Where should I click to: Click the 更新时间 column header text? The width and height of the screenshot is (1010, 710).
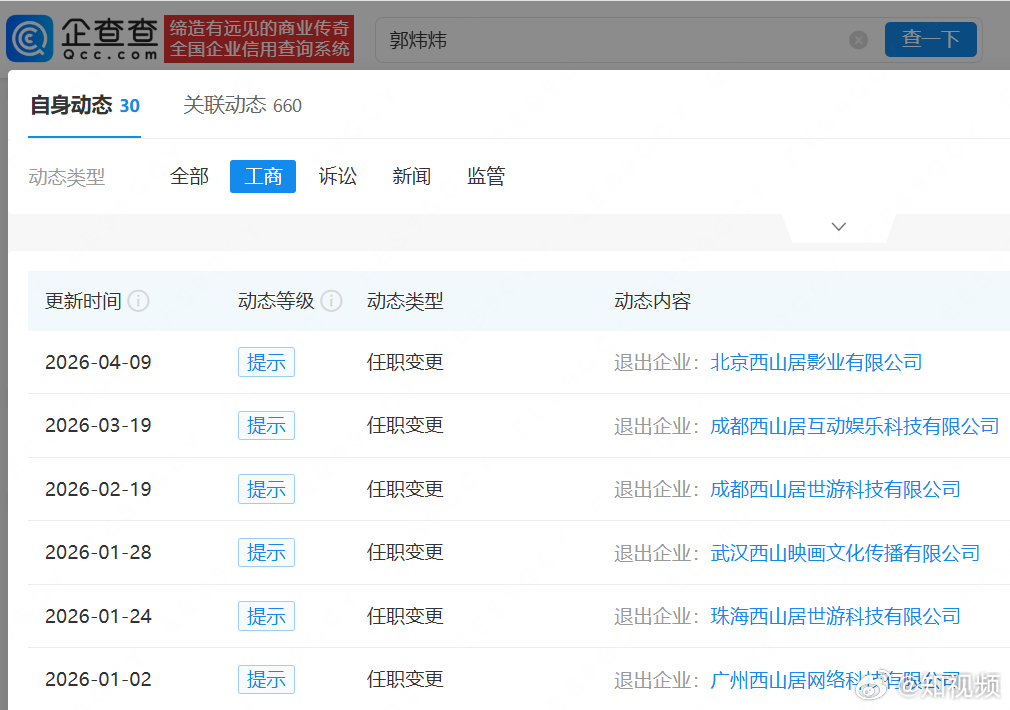(83, 301)
